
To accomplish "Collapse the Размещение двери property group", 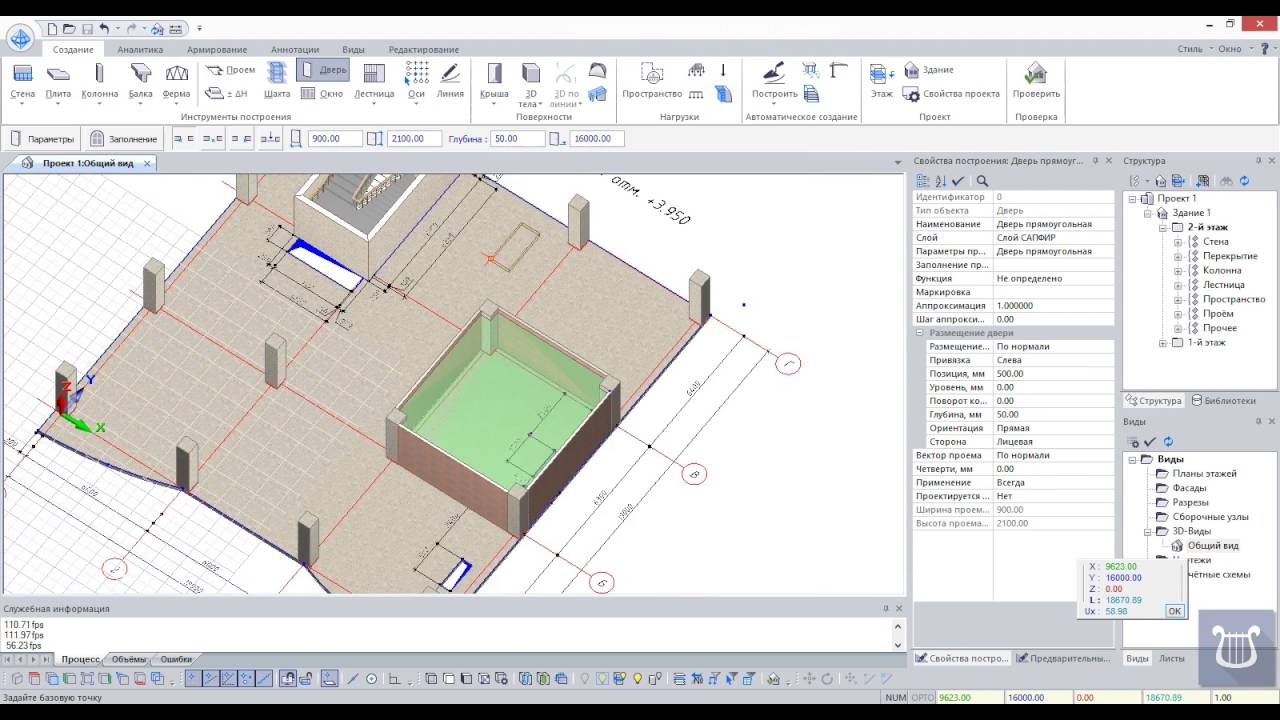I will (x=920, y=333).
